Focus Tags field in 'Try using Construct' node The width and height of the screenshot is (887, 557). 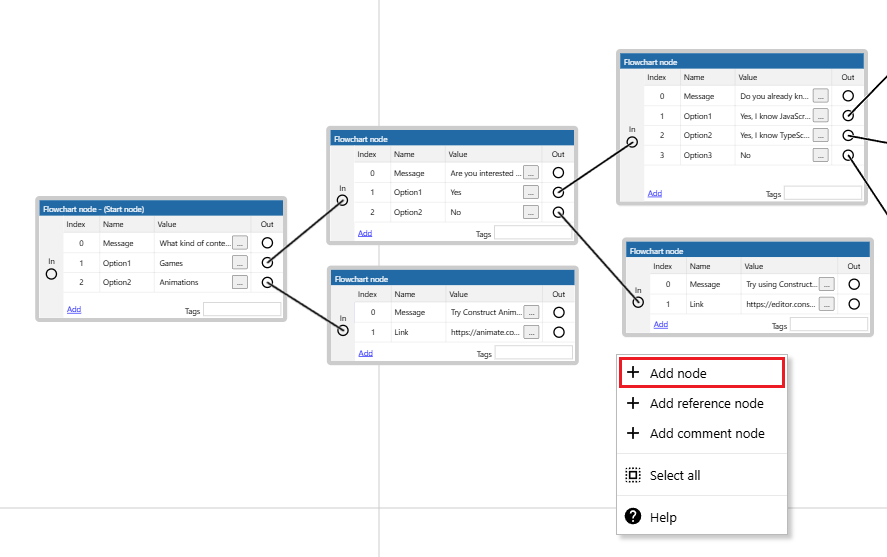click(829, 325)
